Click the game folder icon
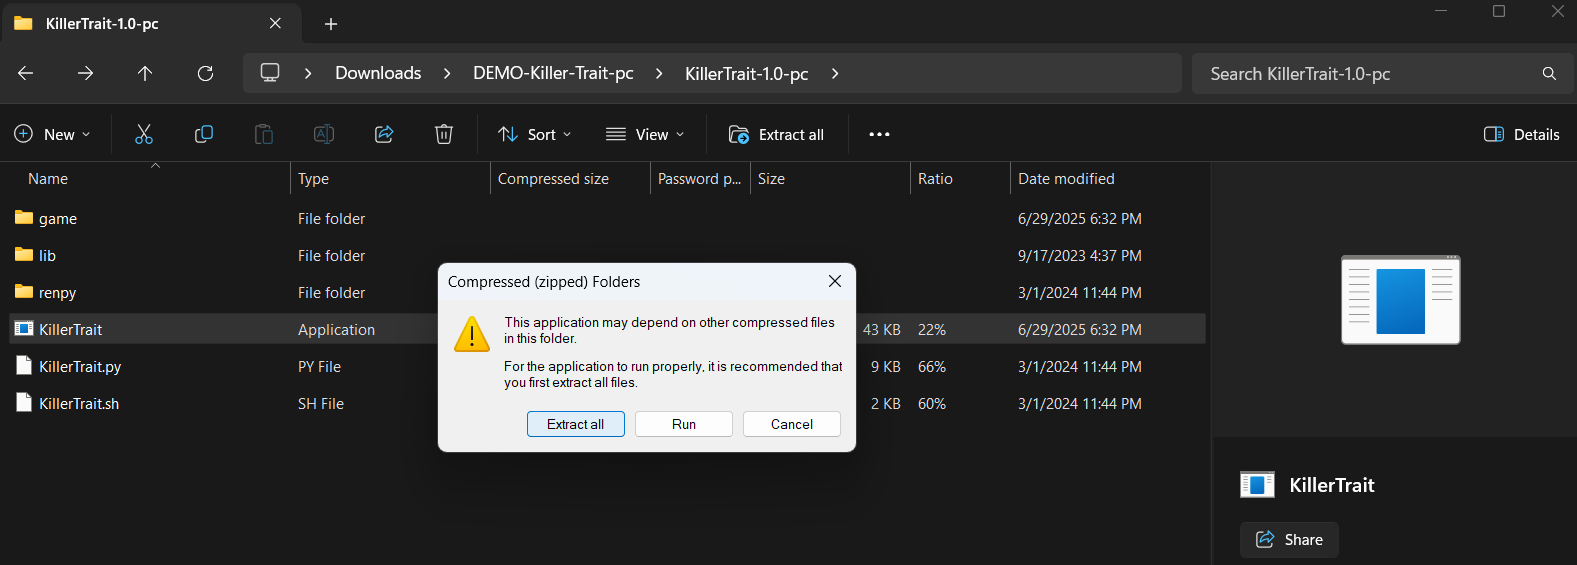Image resolution: width=1577 pixels, height=565 pixels. 24,217
